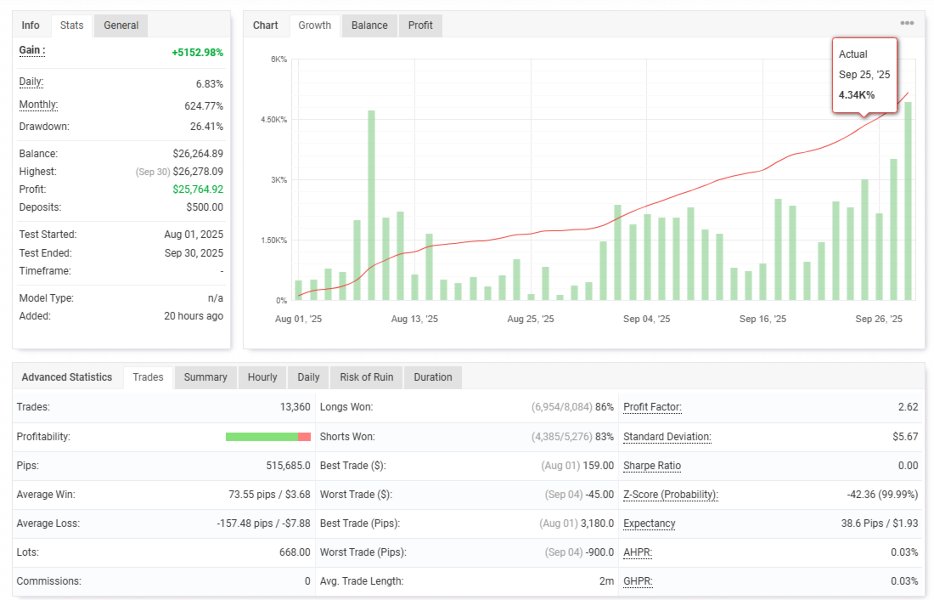Click the Z-Score (Probability) label
This screenshot has height=600, width=934.
(x=671, y=495)
